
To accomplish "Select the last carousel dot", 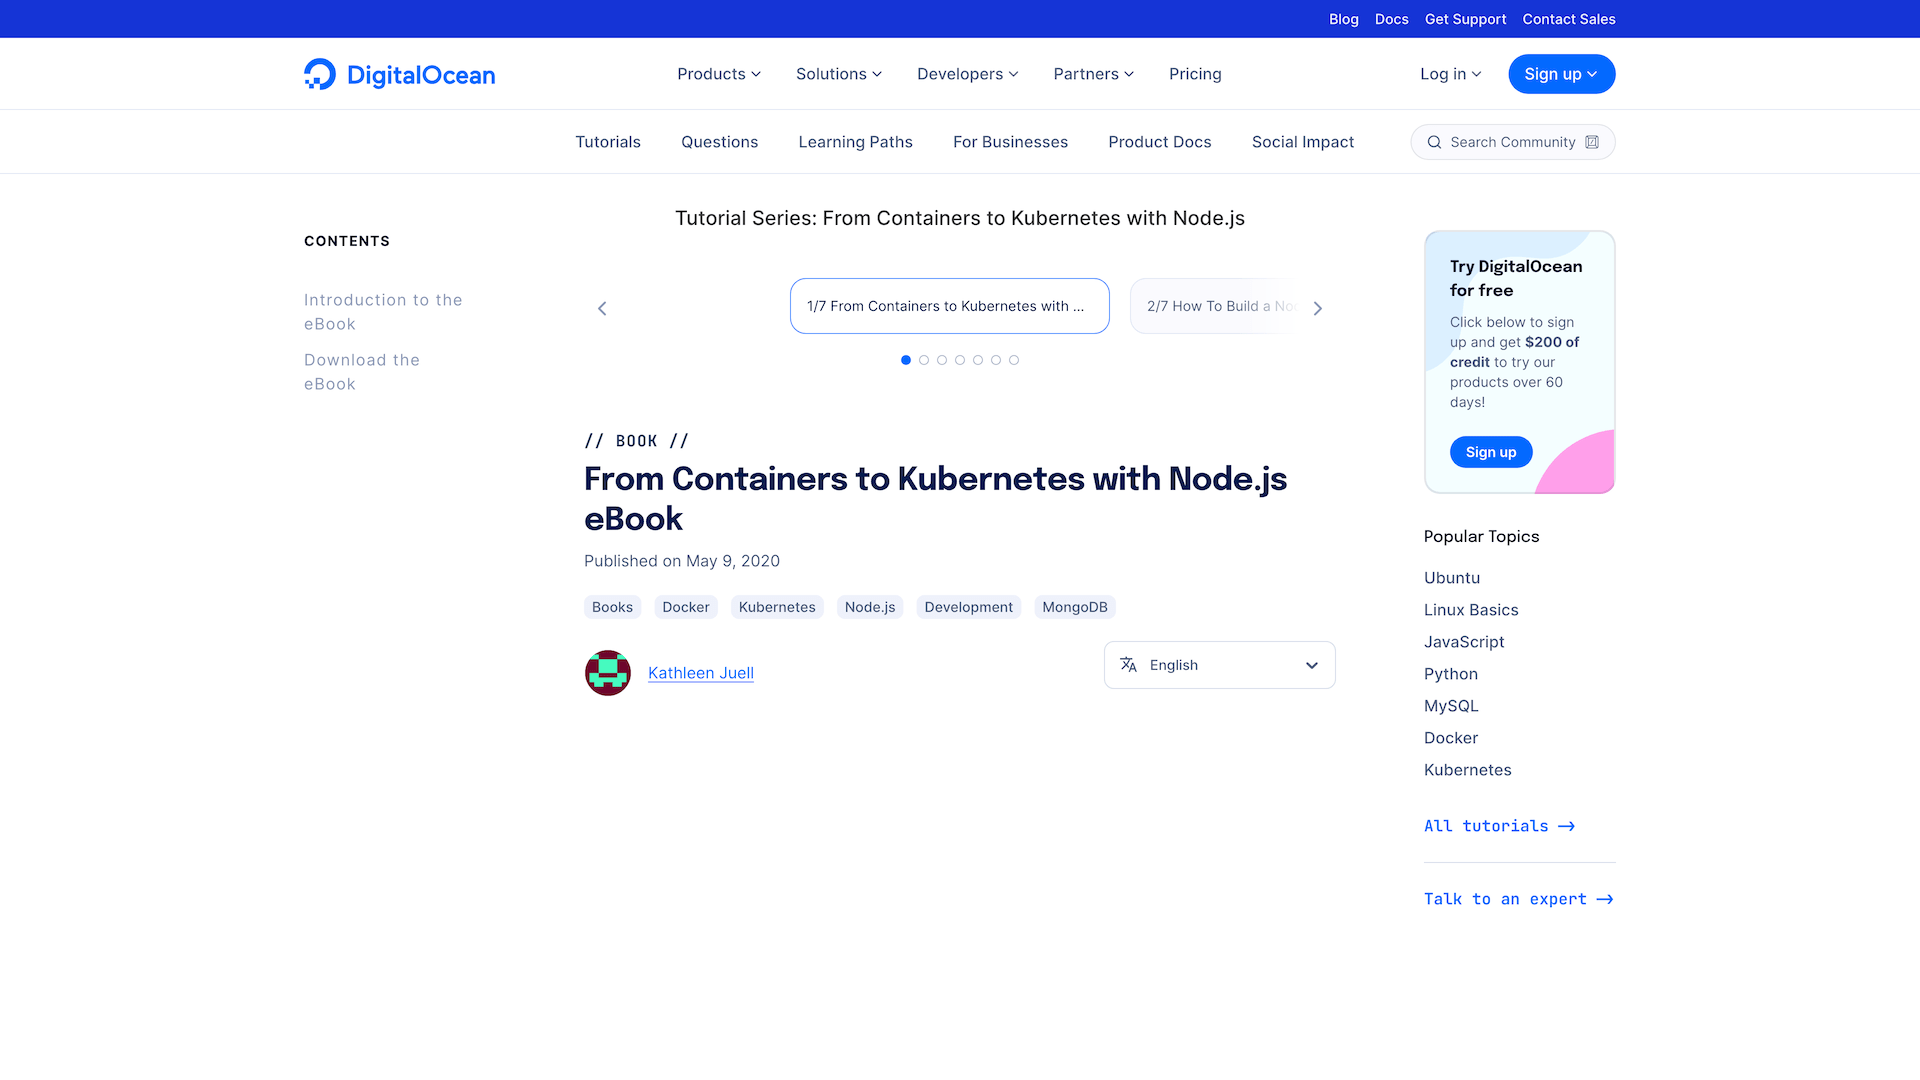I will pos(1014,360).
